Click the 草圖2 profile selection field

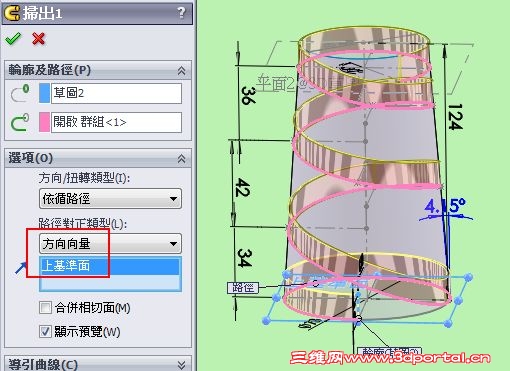[x=116, y=93]
